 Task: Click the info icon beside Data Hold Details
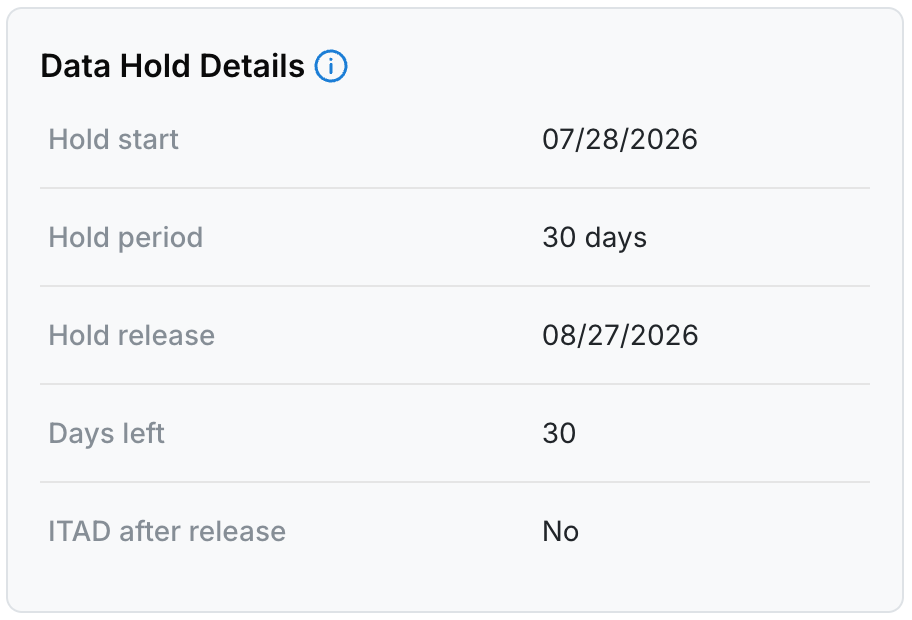[x=331, y=66]
